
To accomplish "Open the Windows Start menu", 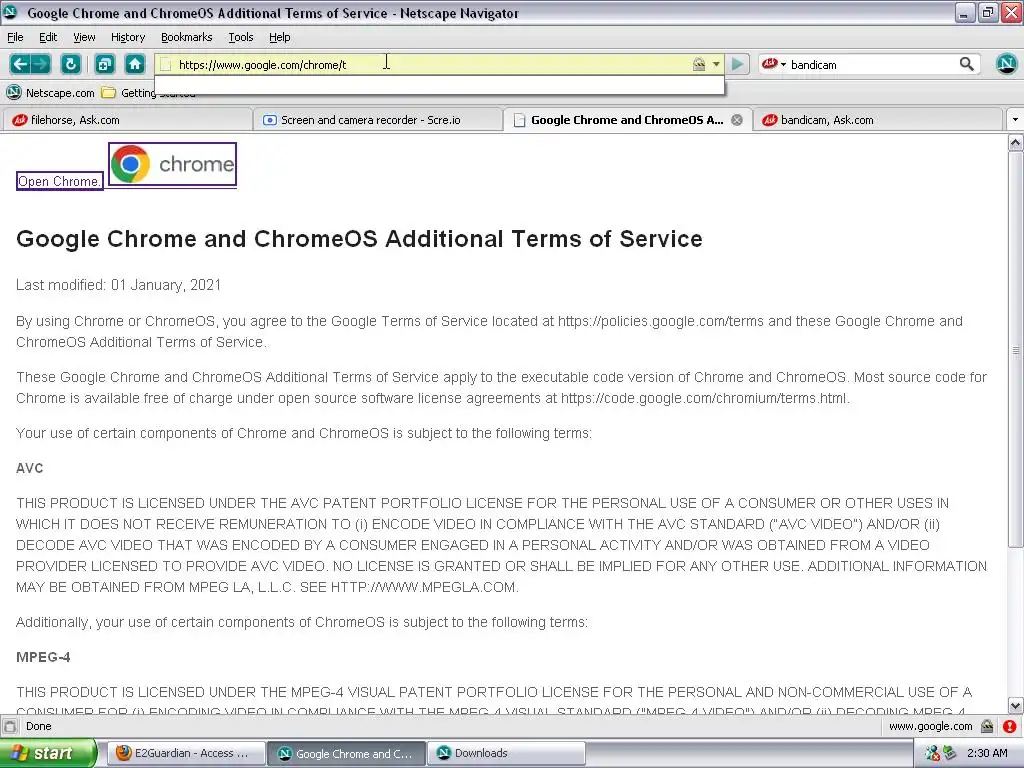I will (x=48, y=754).
